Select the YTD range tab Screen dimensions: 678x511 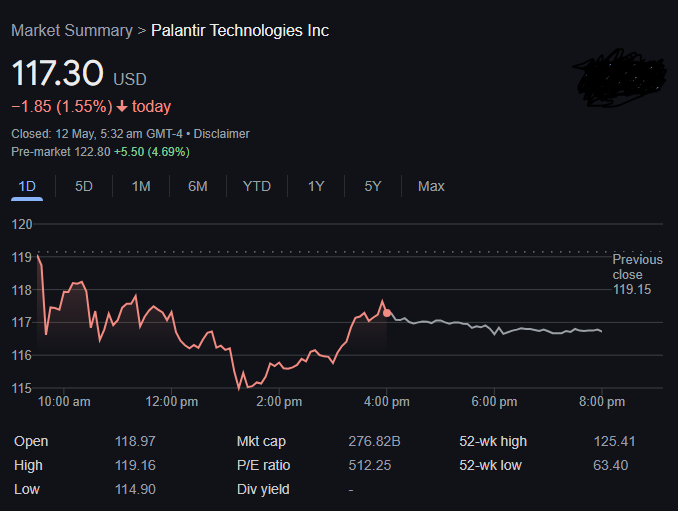point(256,186)
